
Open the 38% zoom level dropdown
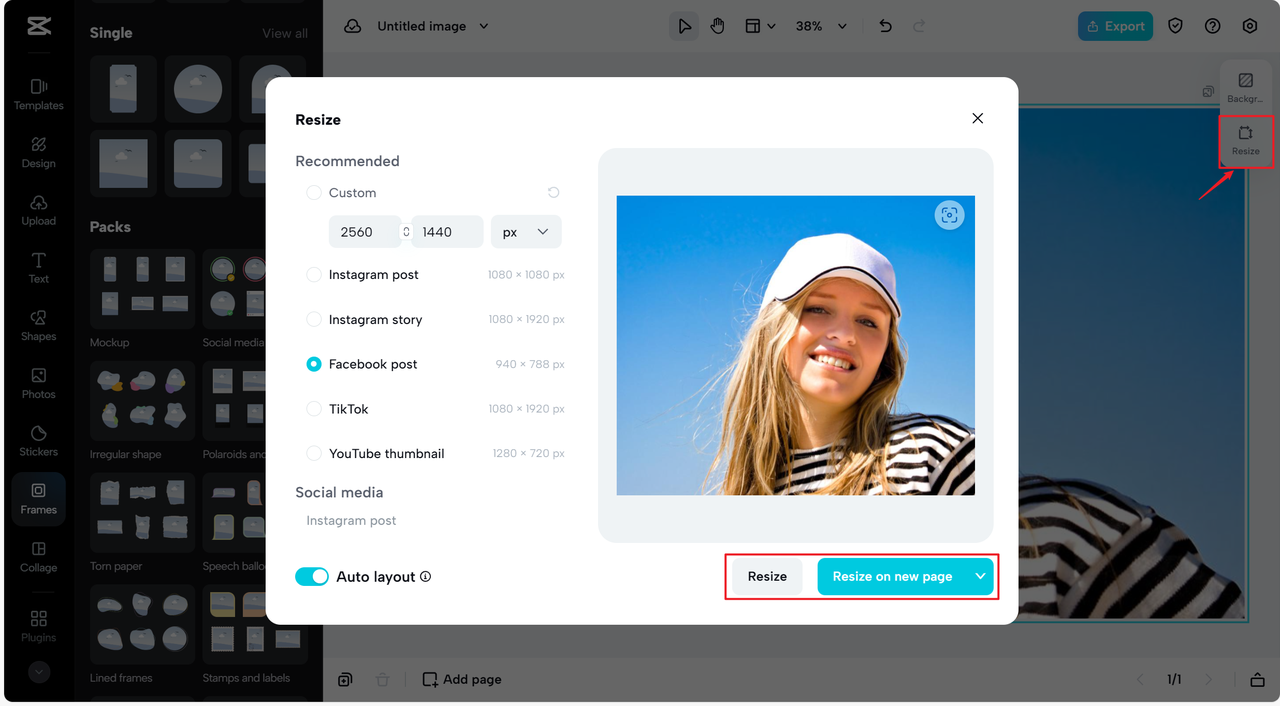pos(821,26)
